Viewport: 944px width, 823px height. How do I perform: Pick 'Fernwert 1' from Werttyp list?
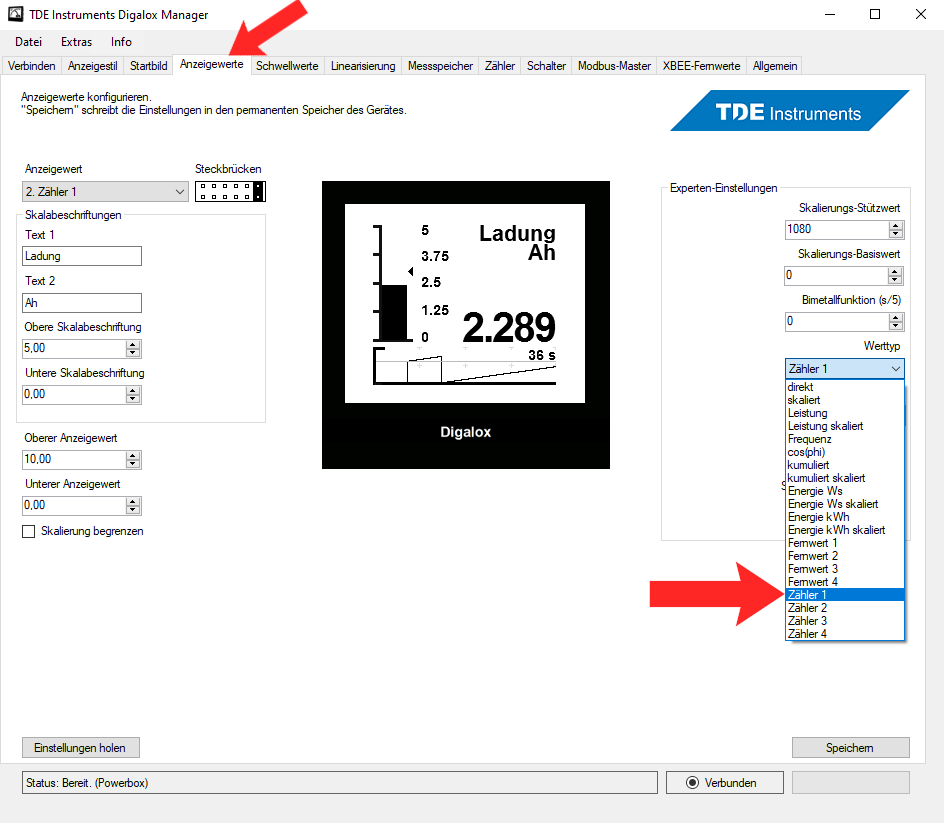845,543
